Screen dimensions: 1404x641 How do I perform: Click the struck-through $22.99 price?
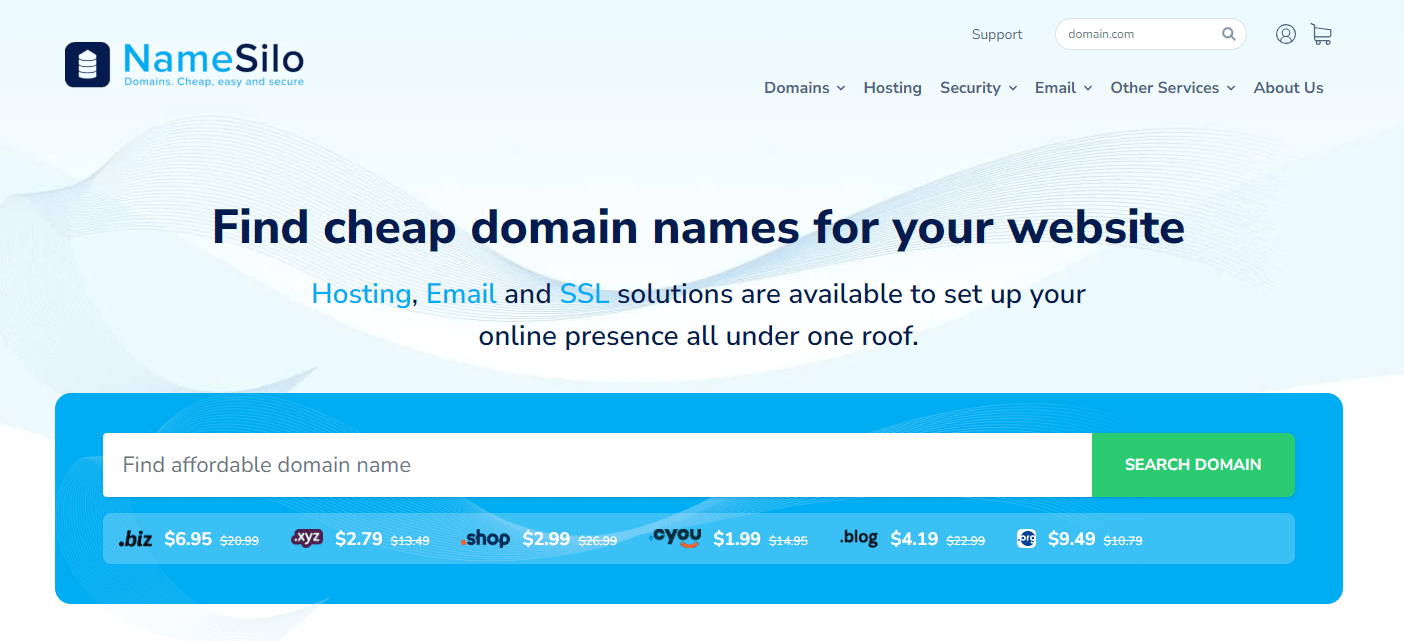pyautogui.click(x=965, y=541)
